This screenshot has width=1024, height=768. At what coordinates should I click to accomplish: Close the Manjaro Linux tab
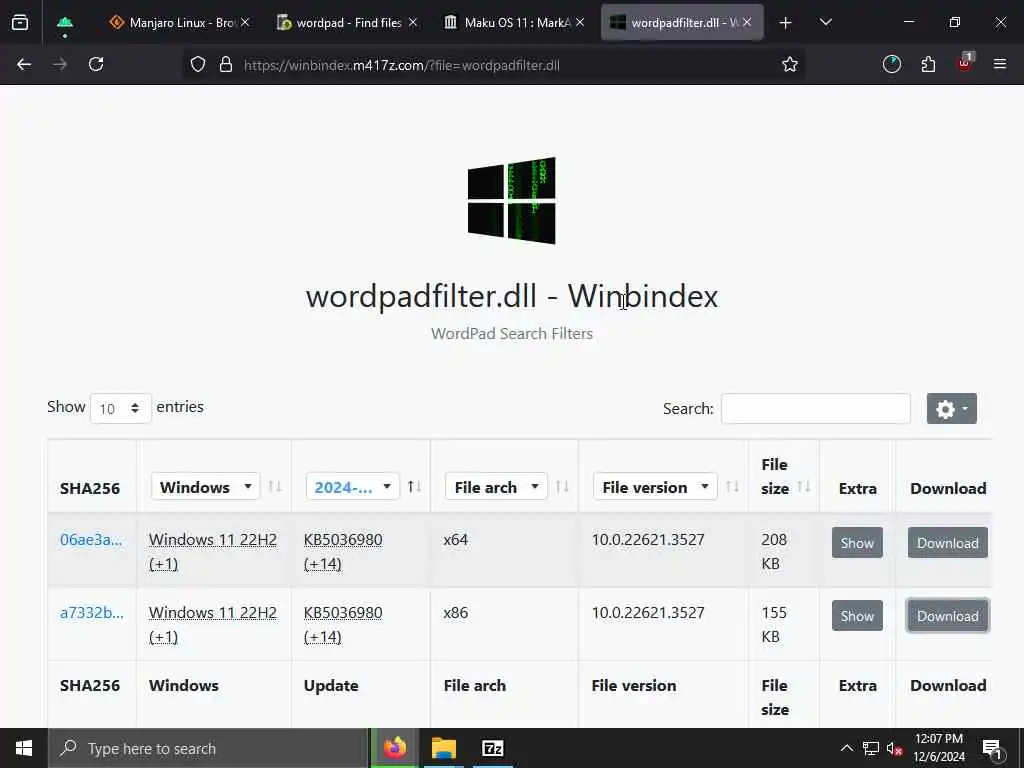tap(245, 23)
